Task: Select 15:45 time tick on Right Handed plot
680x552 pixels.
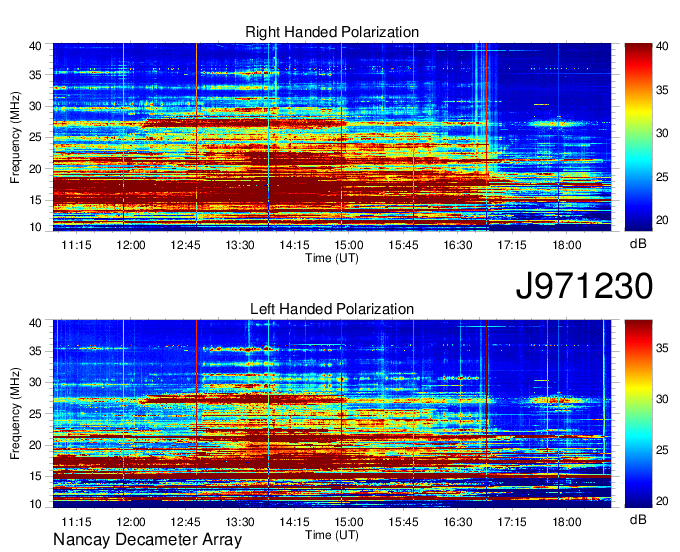Action: coord(403,245)
